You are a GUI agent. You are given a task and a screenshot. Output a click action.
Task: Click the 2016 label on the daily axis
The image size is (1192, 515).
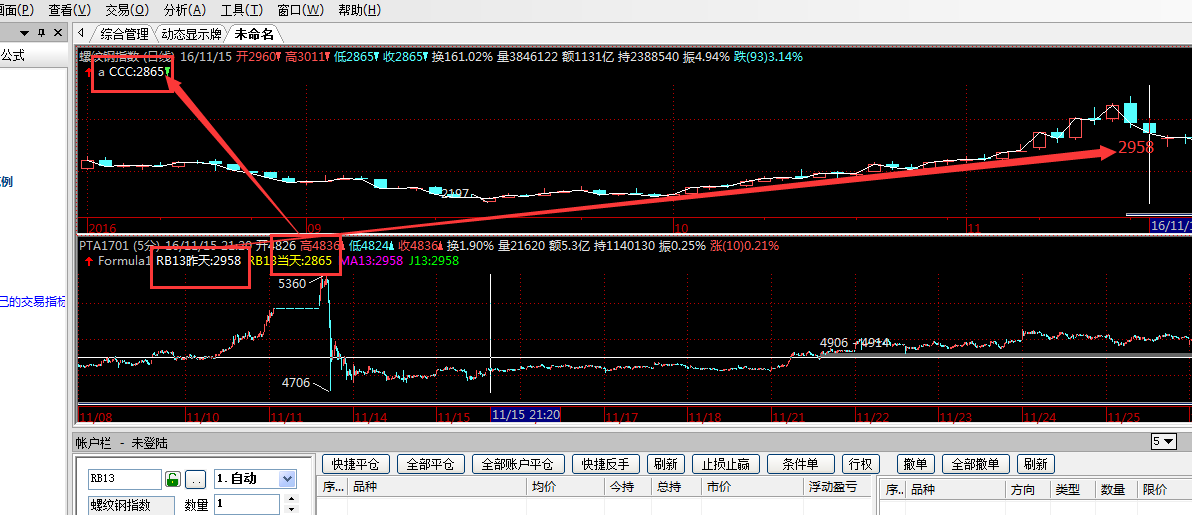[x=103, y=227]
